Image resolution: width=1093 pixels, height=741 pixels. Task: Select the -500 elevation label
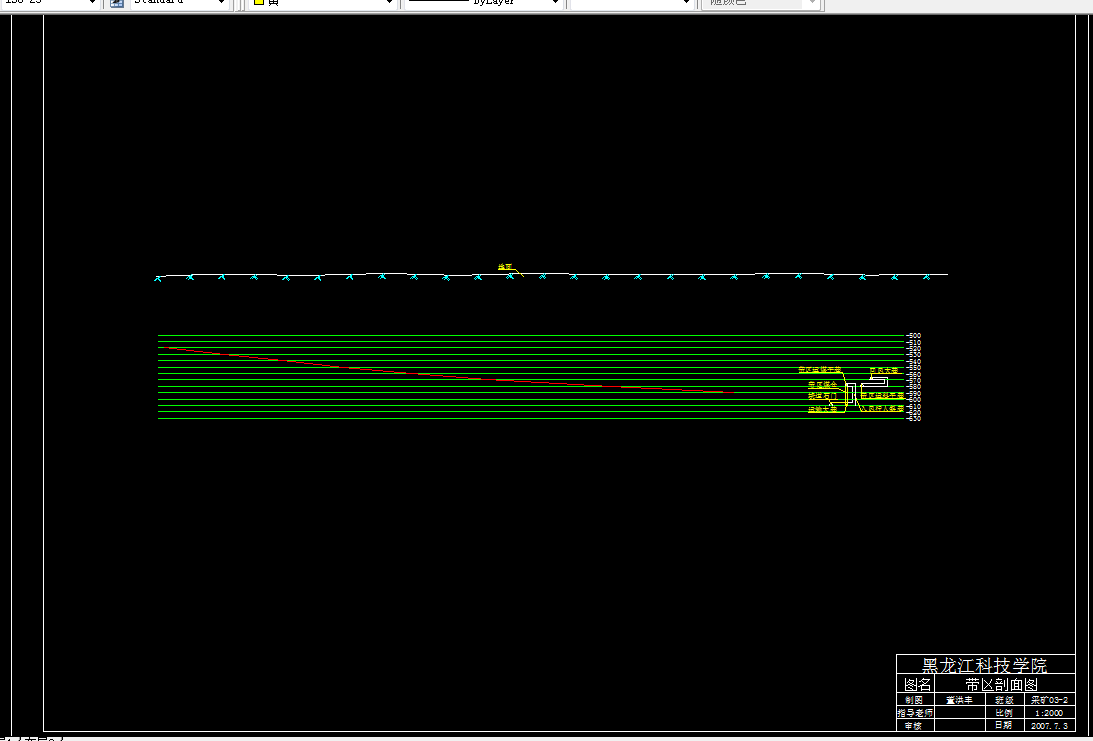913,335
